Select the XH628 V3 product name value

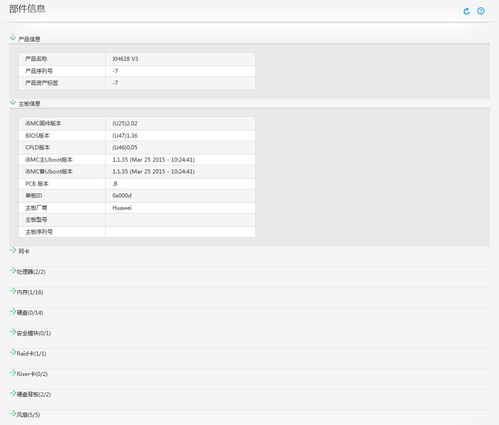coord(125,59)
